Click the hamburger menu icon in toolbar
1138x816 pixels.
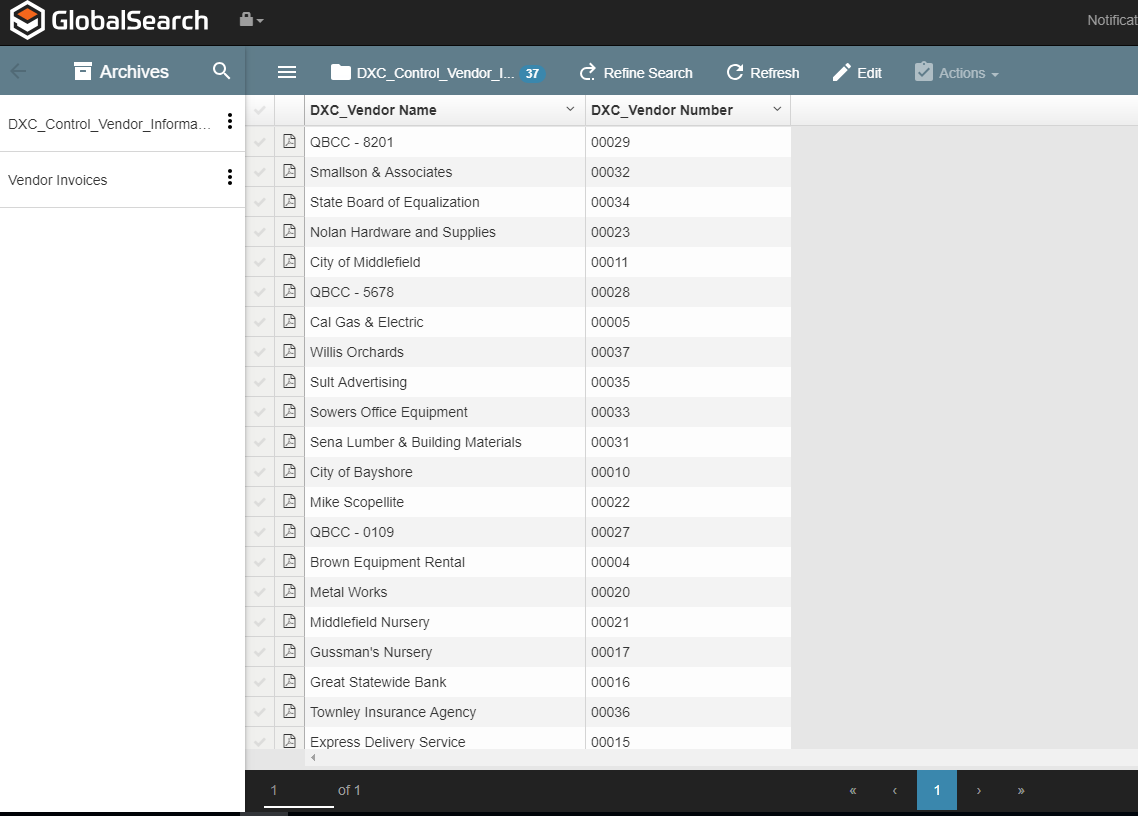click(287, 72)
